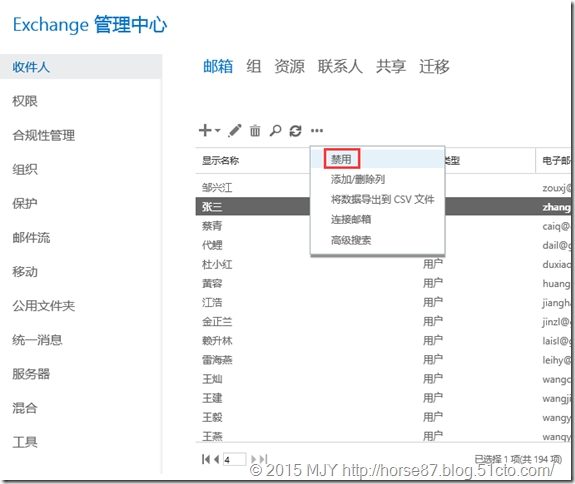Open the dropdown arrow next to plus

[x=217, y=131]
